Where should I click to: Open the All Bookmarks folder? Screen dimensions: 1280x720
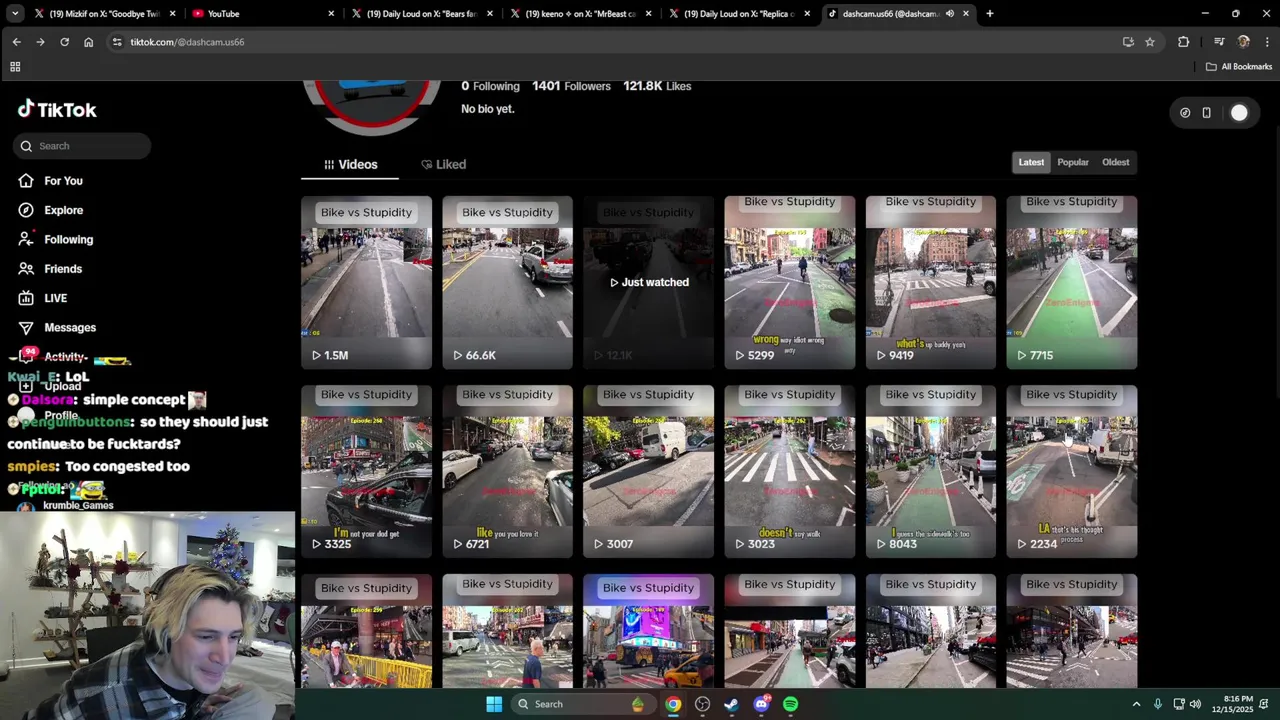[1239, 67]
